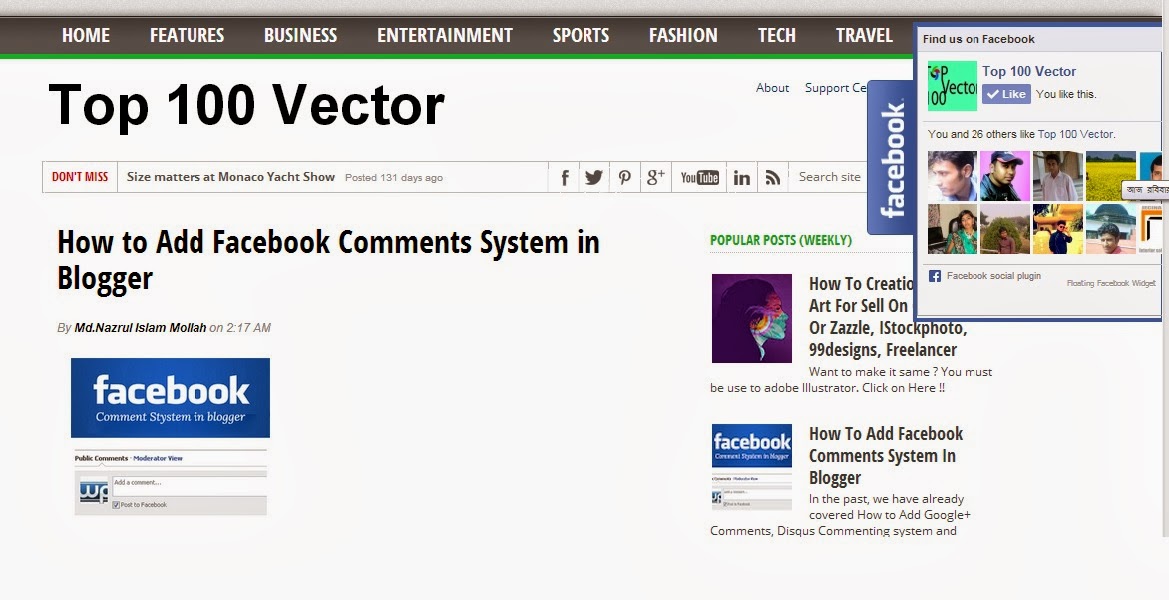Click the Like button in Facebook widget
This screenshot has height=600, width=1169.
(1006, 94)
